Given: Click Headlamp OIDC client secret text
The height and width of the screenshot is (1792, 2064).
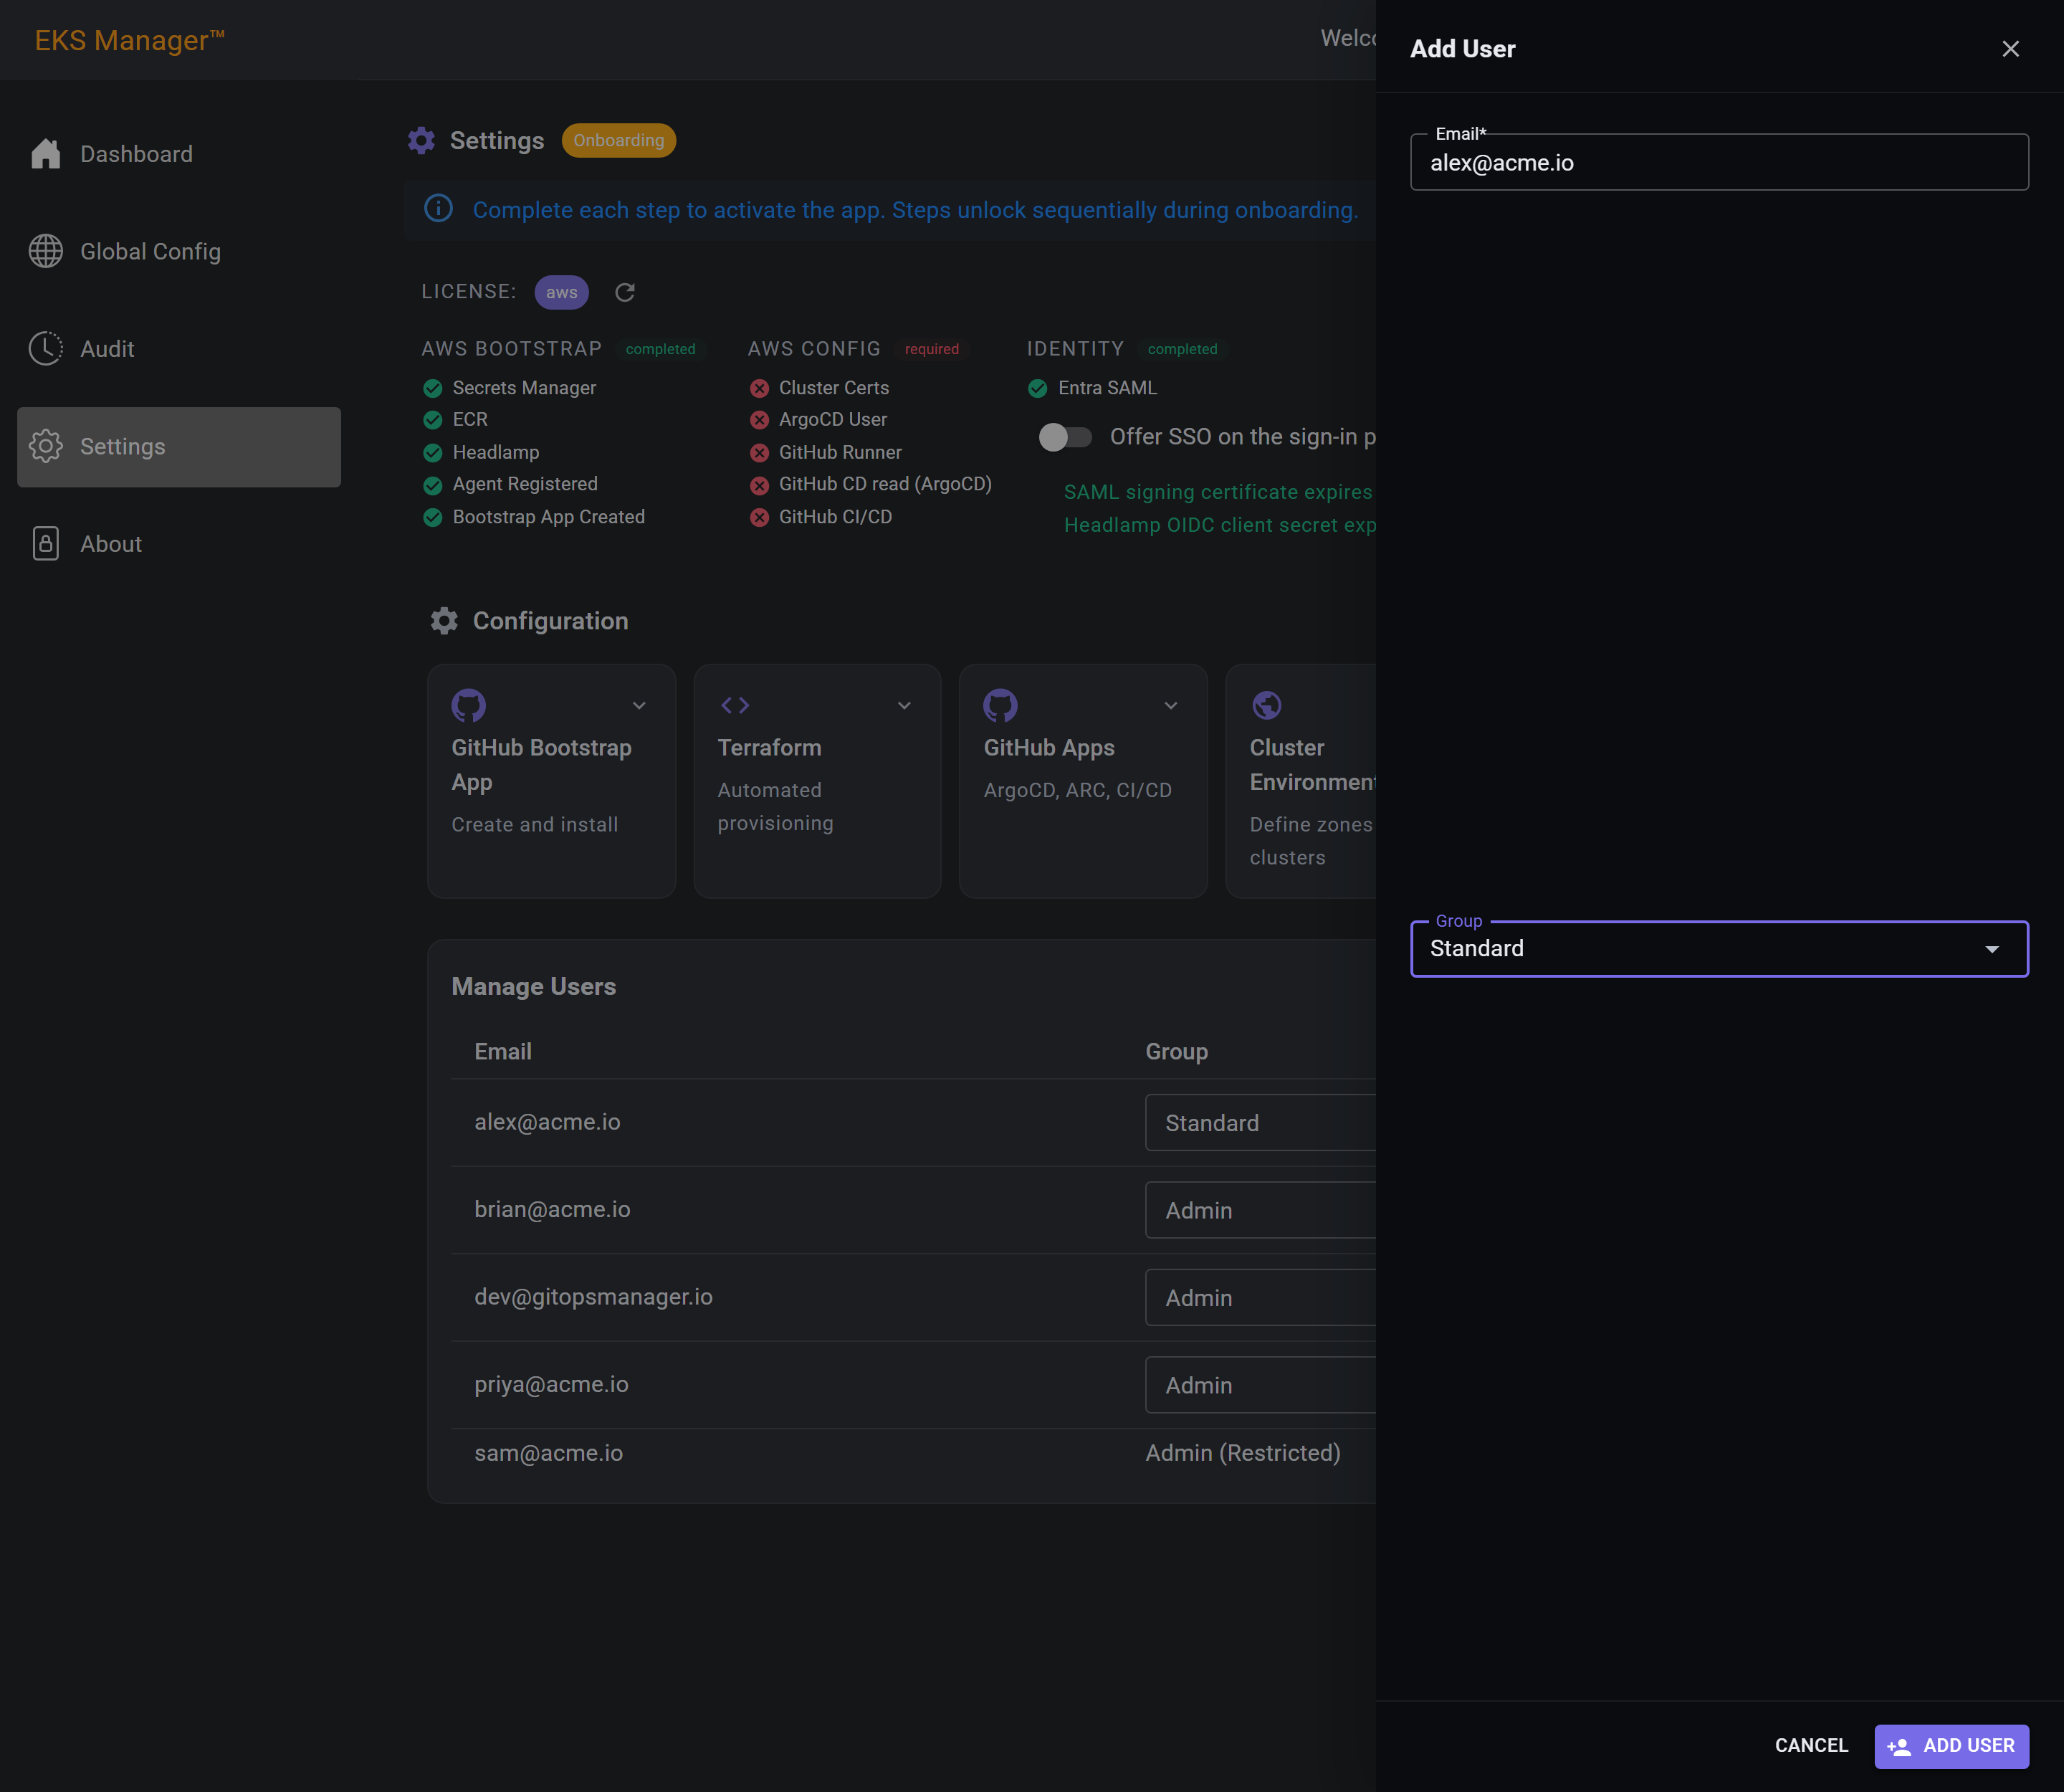Looking at the screenshot, I should click(x=1220, y=525).
